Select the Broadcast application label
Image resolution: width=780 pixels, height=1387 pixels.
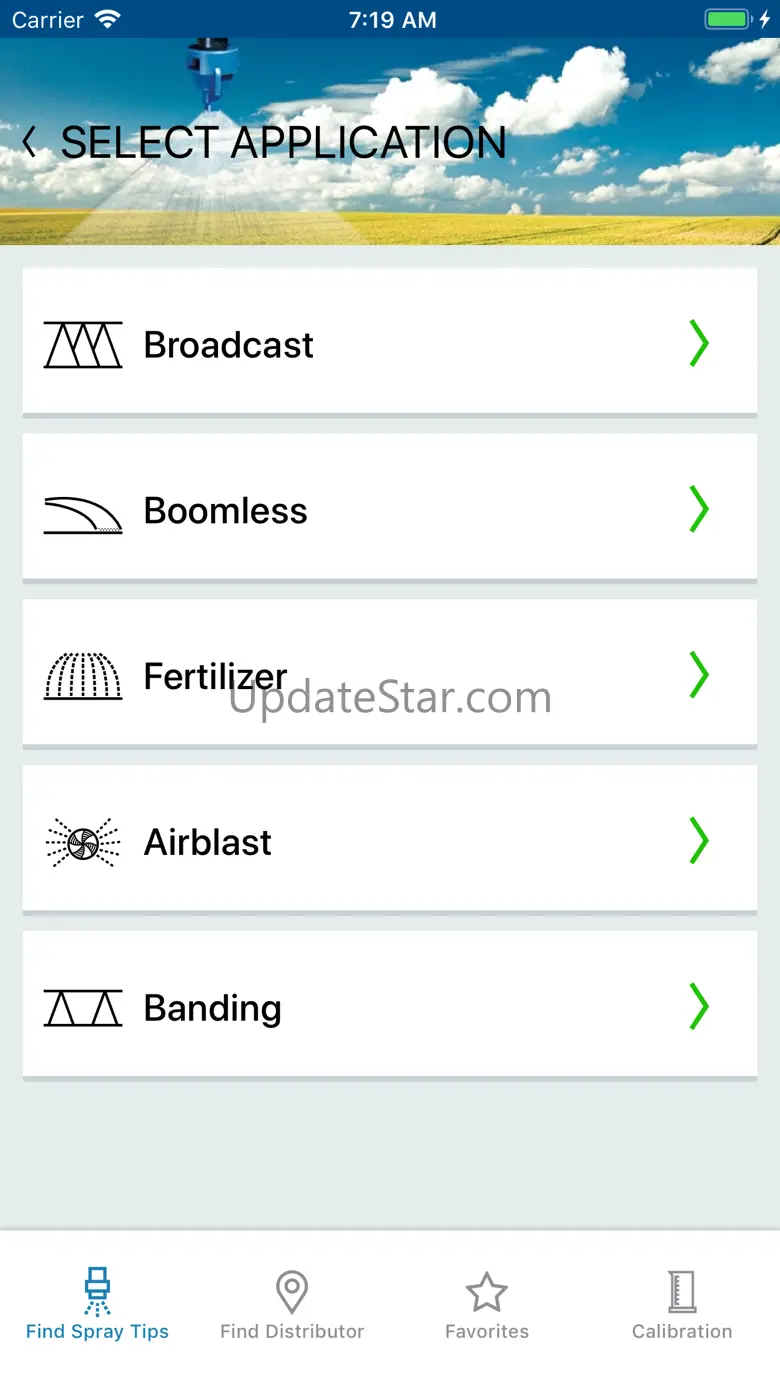(229, 345)
